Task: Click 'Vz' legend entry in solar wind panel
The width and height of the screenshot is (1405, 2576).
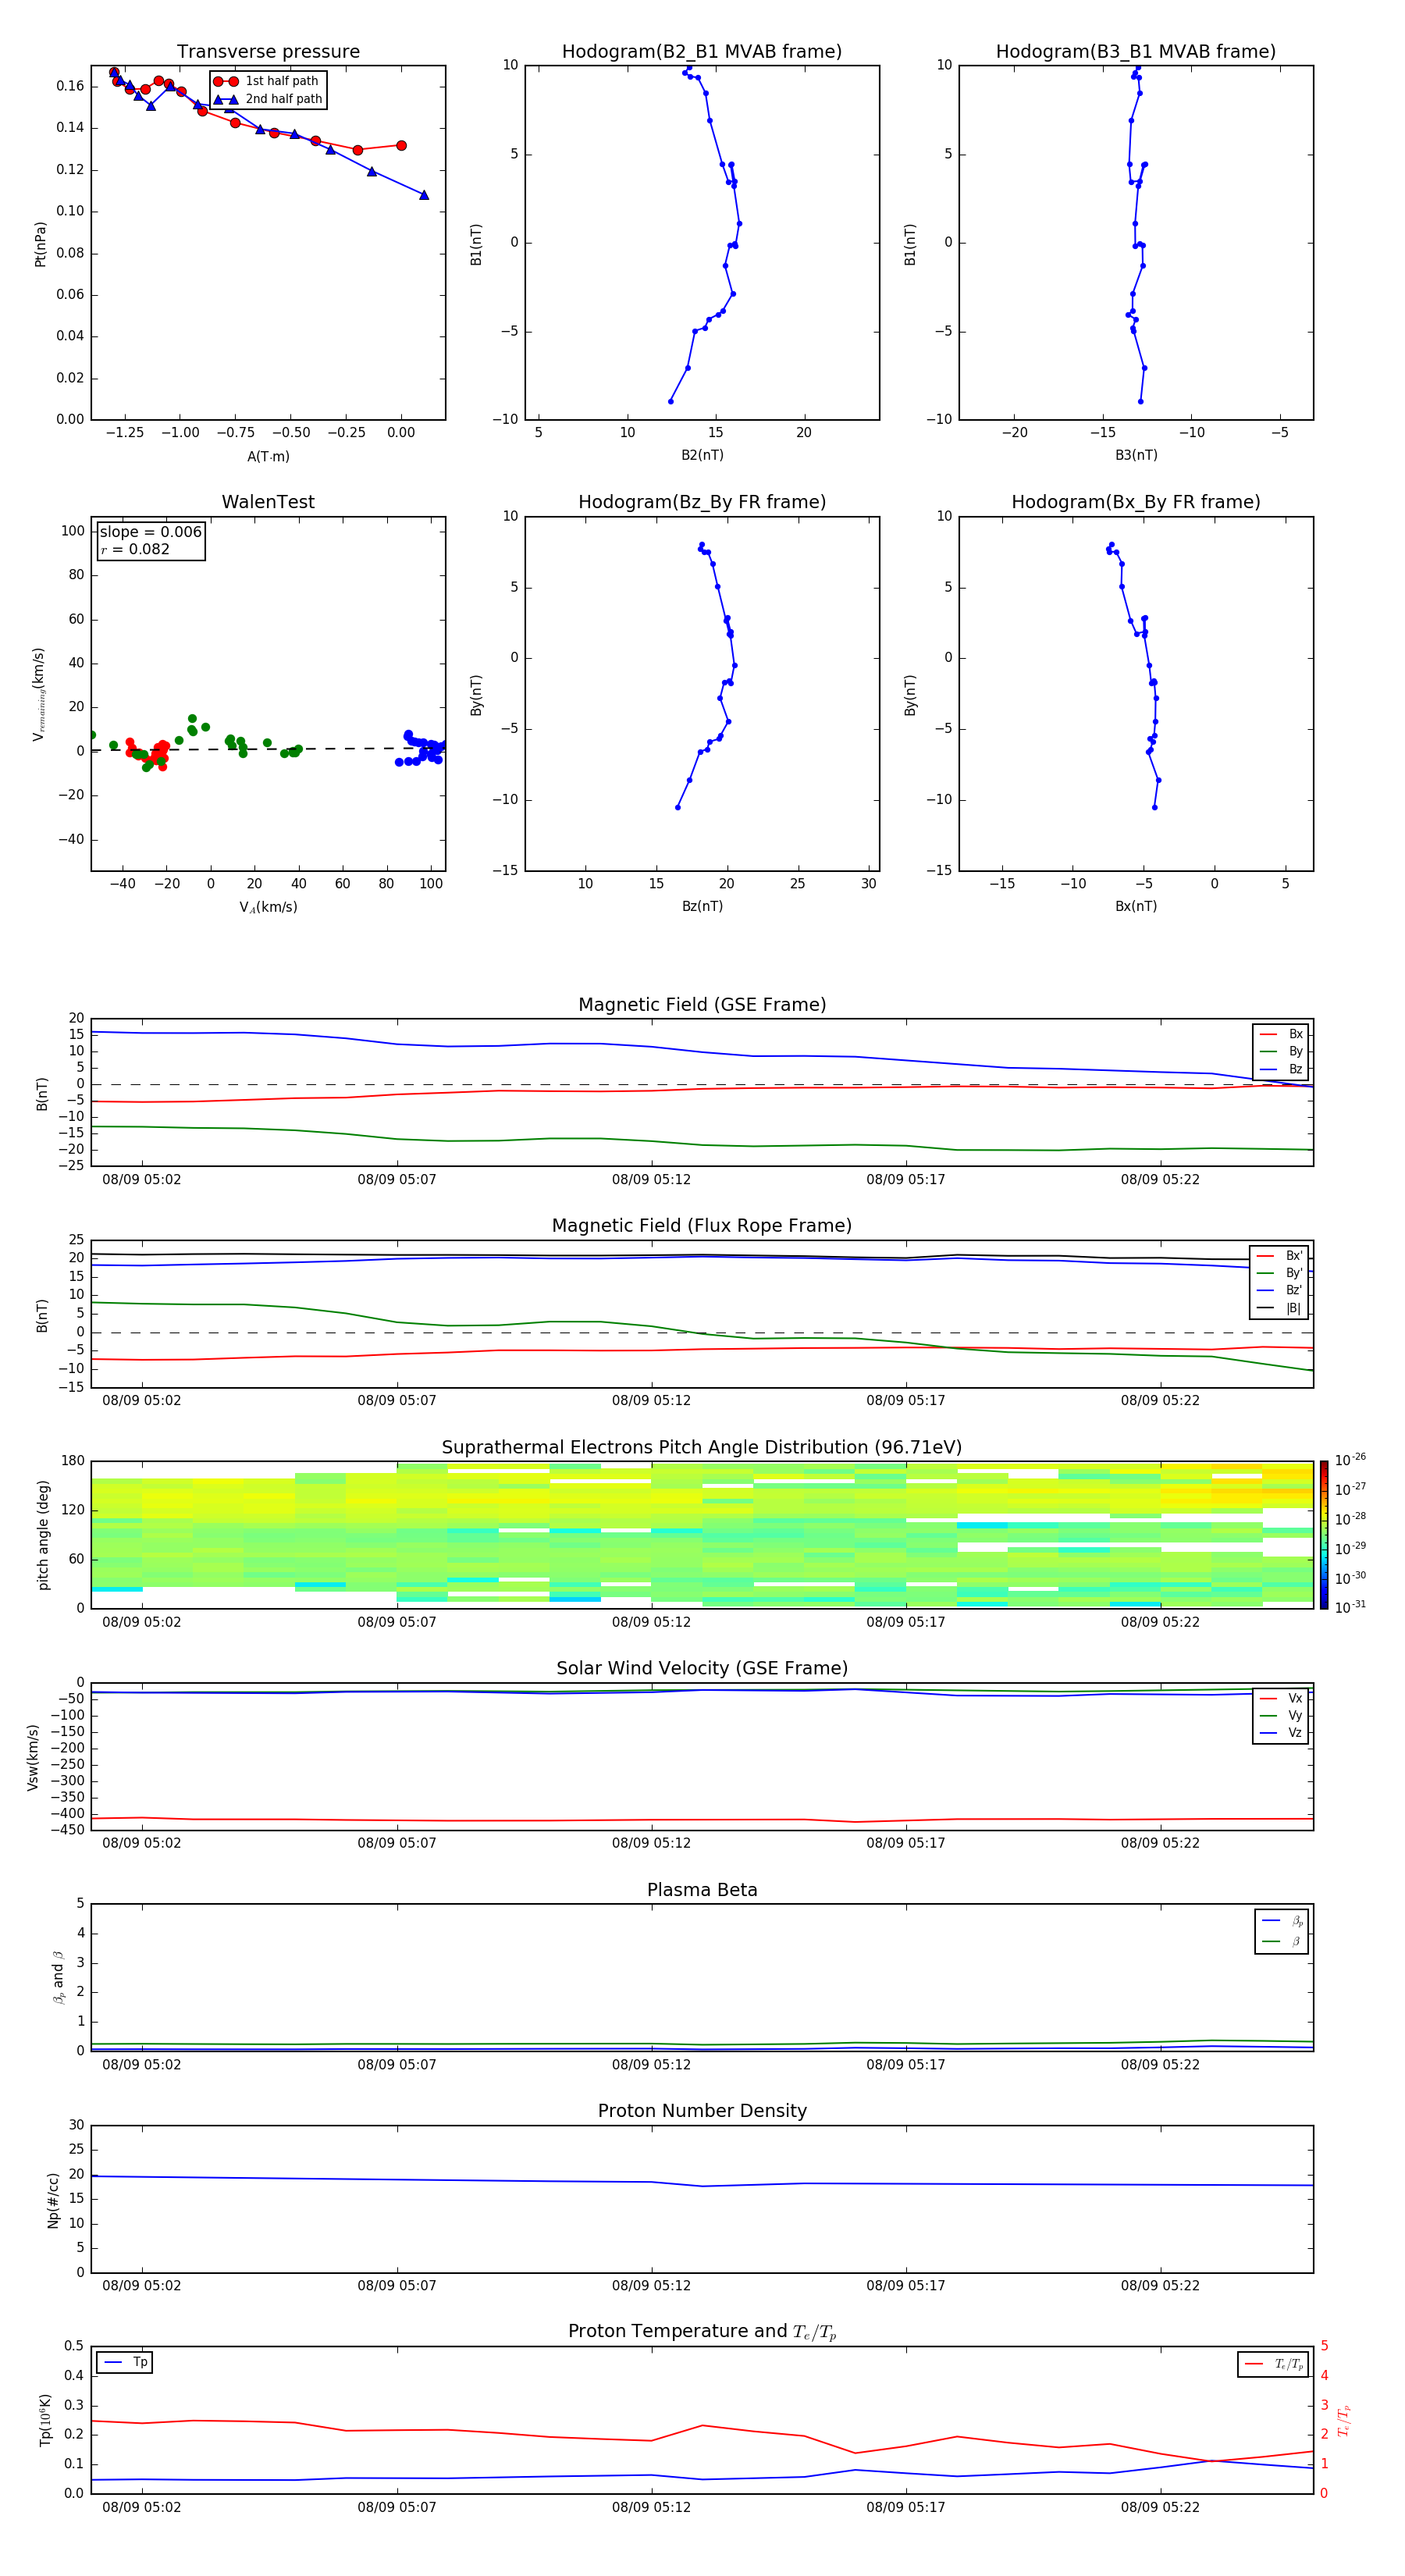Action: click(x=1281, y=1733)
